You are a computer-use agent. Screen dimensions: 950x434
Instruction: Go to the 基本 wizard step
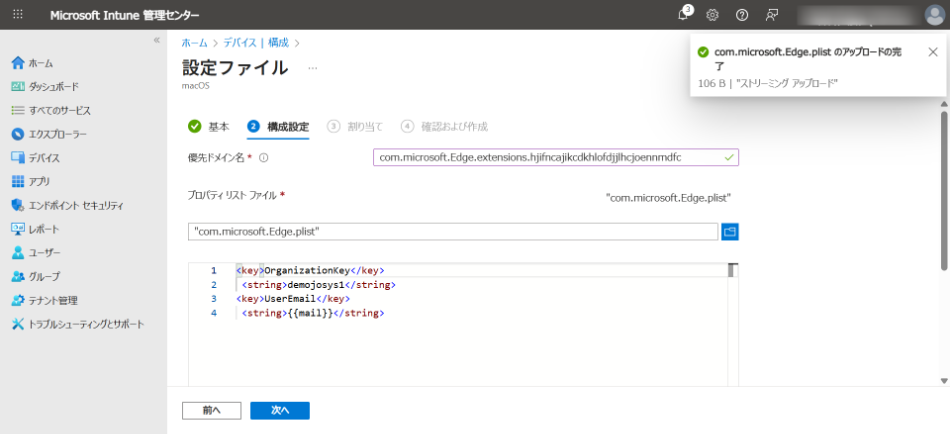point(208,127)
